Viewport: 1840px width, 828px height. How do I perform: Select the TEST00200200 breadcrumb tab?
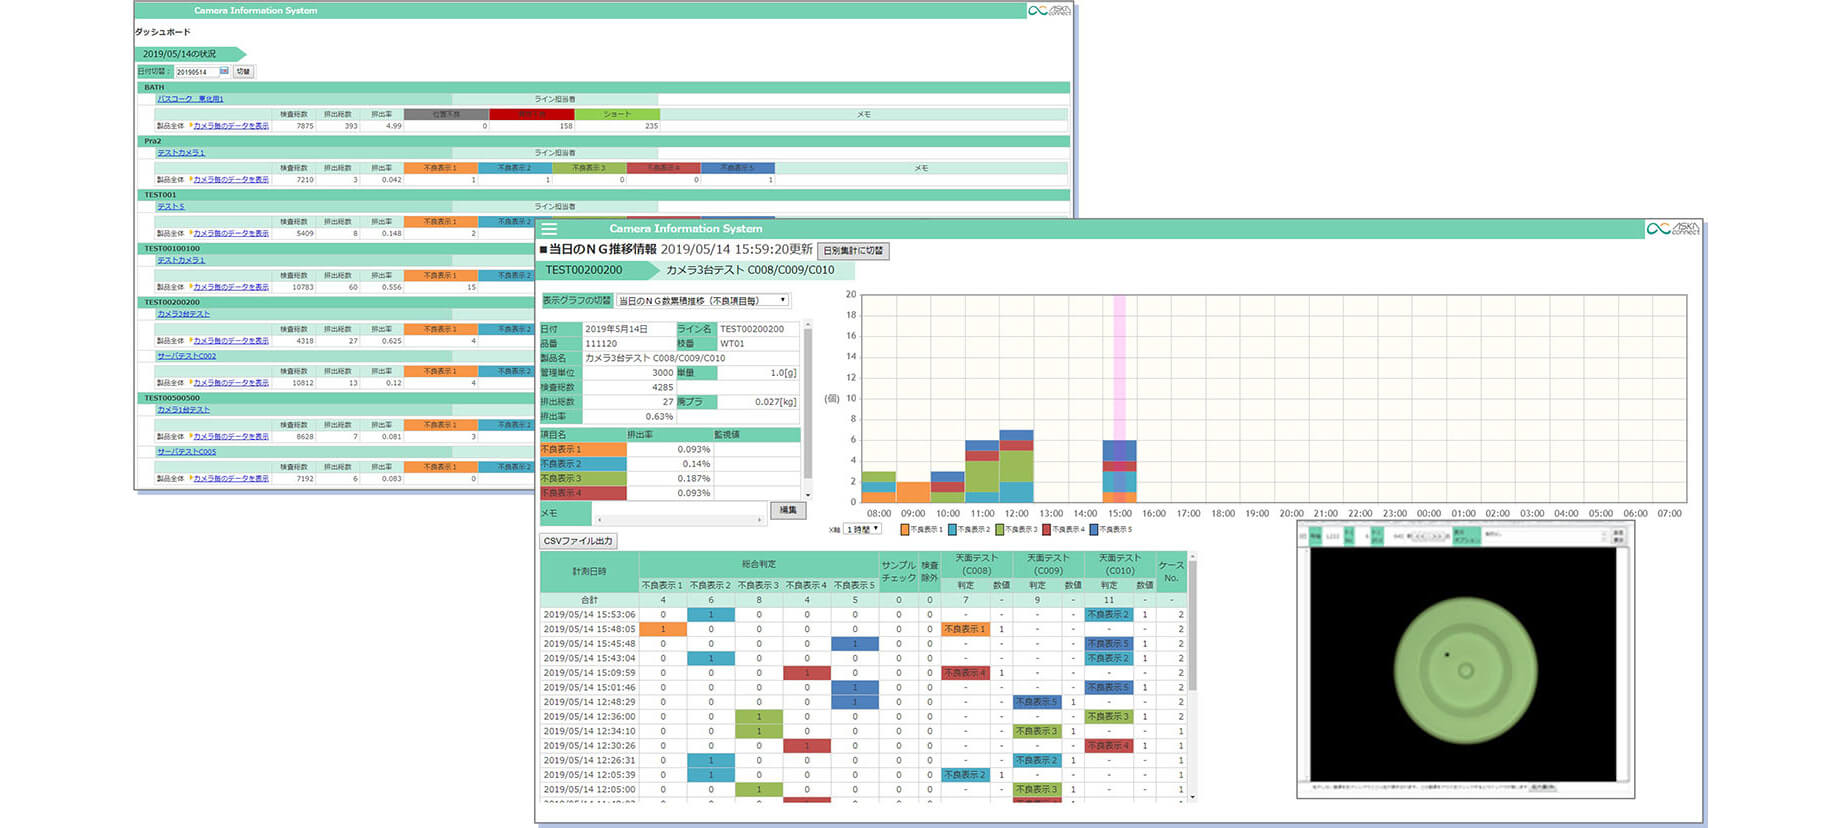(584, 270)
